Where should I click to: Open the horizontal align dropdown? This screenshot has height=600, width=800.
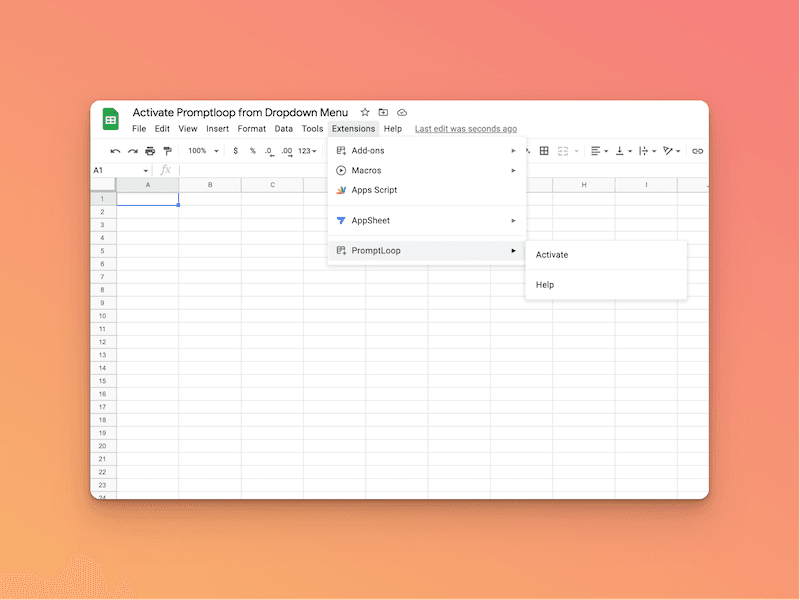point(599,151)
